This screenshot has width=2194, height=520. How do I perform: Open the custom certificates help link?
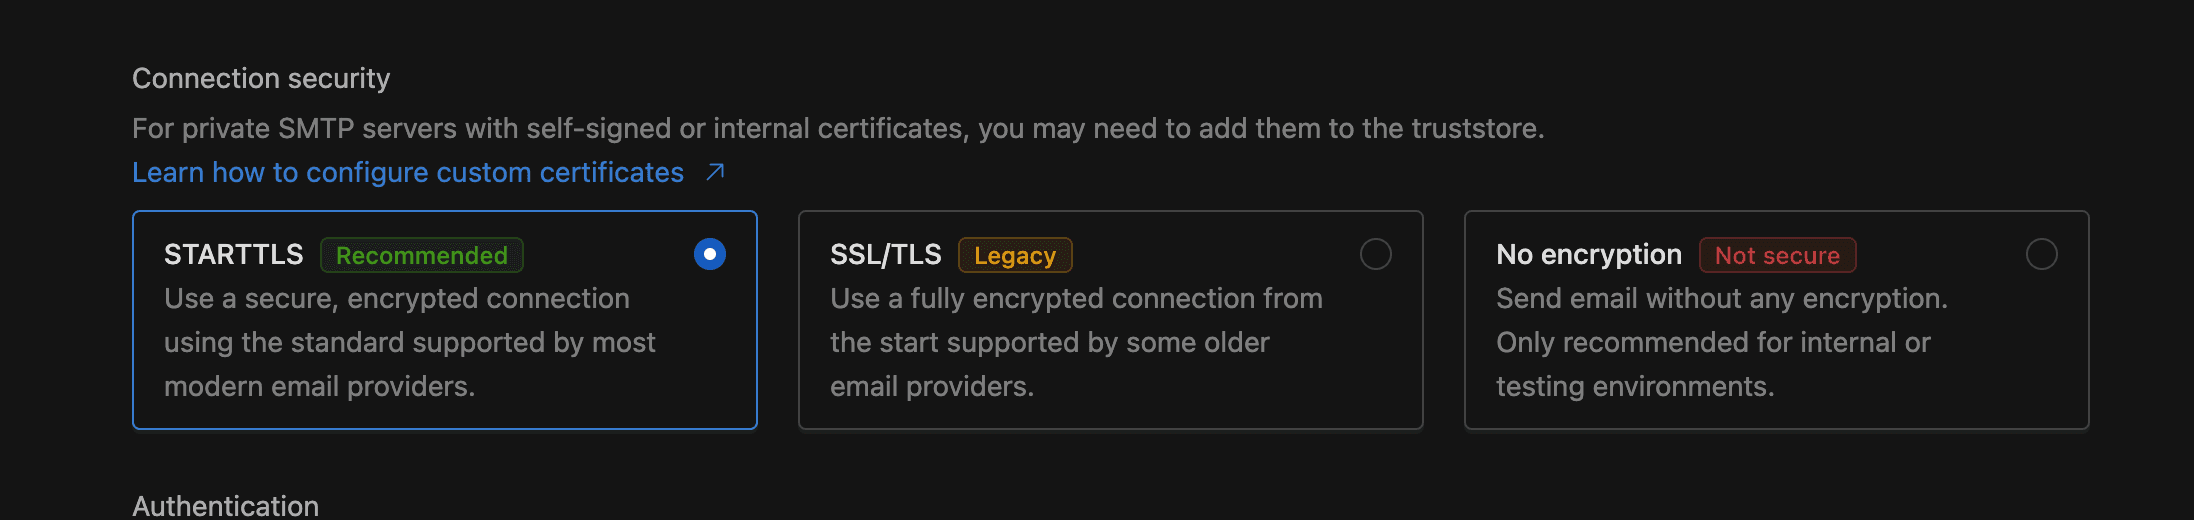click(408, 173)
